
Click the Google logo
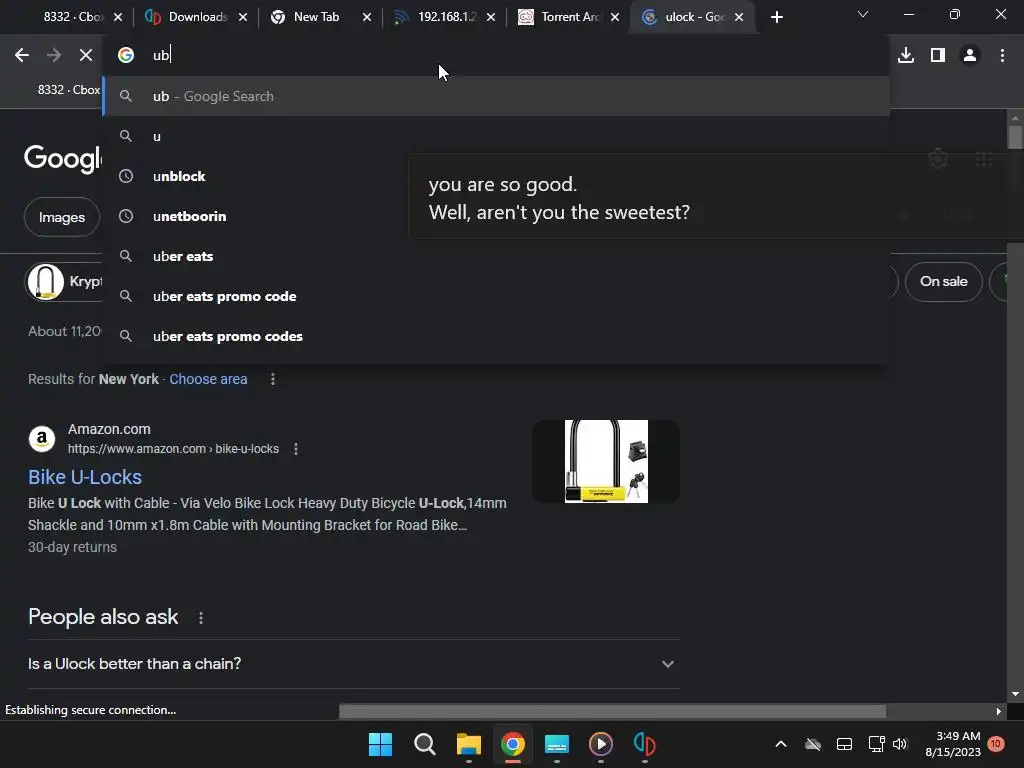[63, 157]
